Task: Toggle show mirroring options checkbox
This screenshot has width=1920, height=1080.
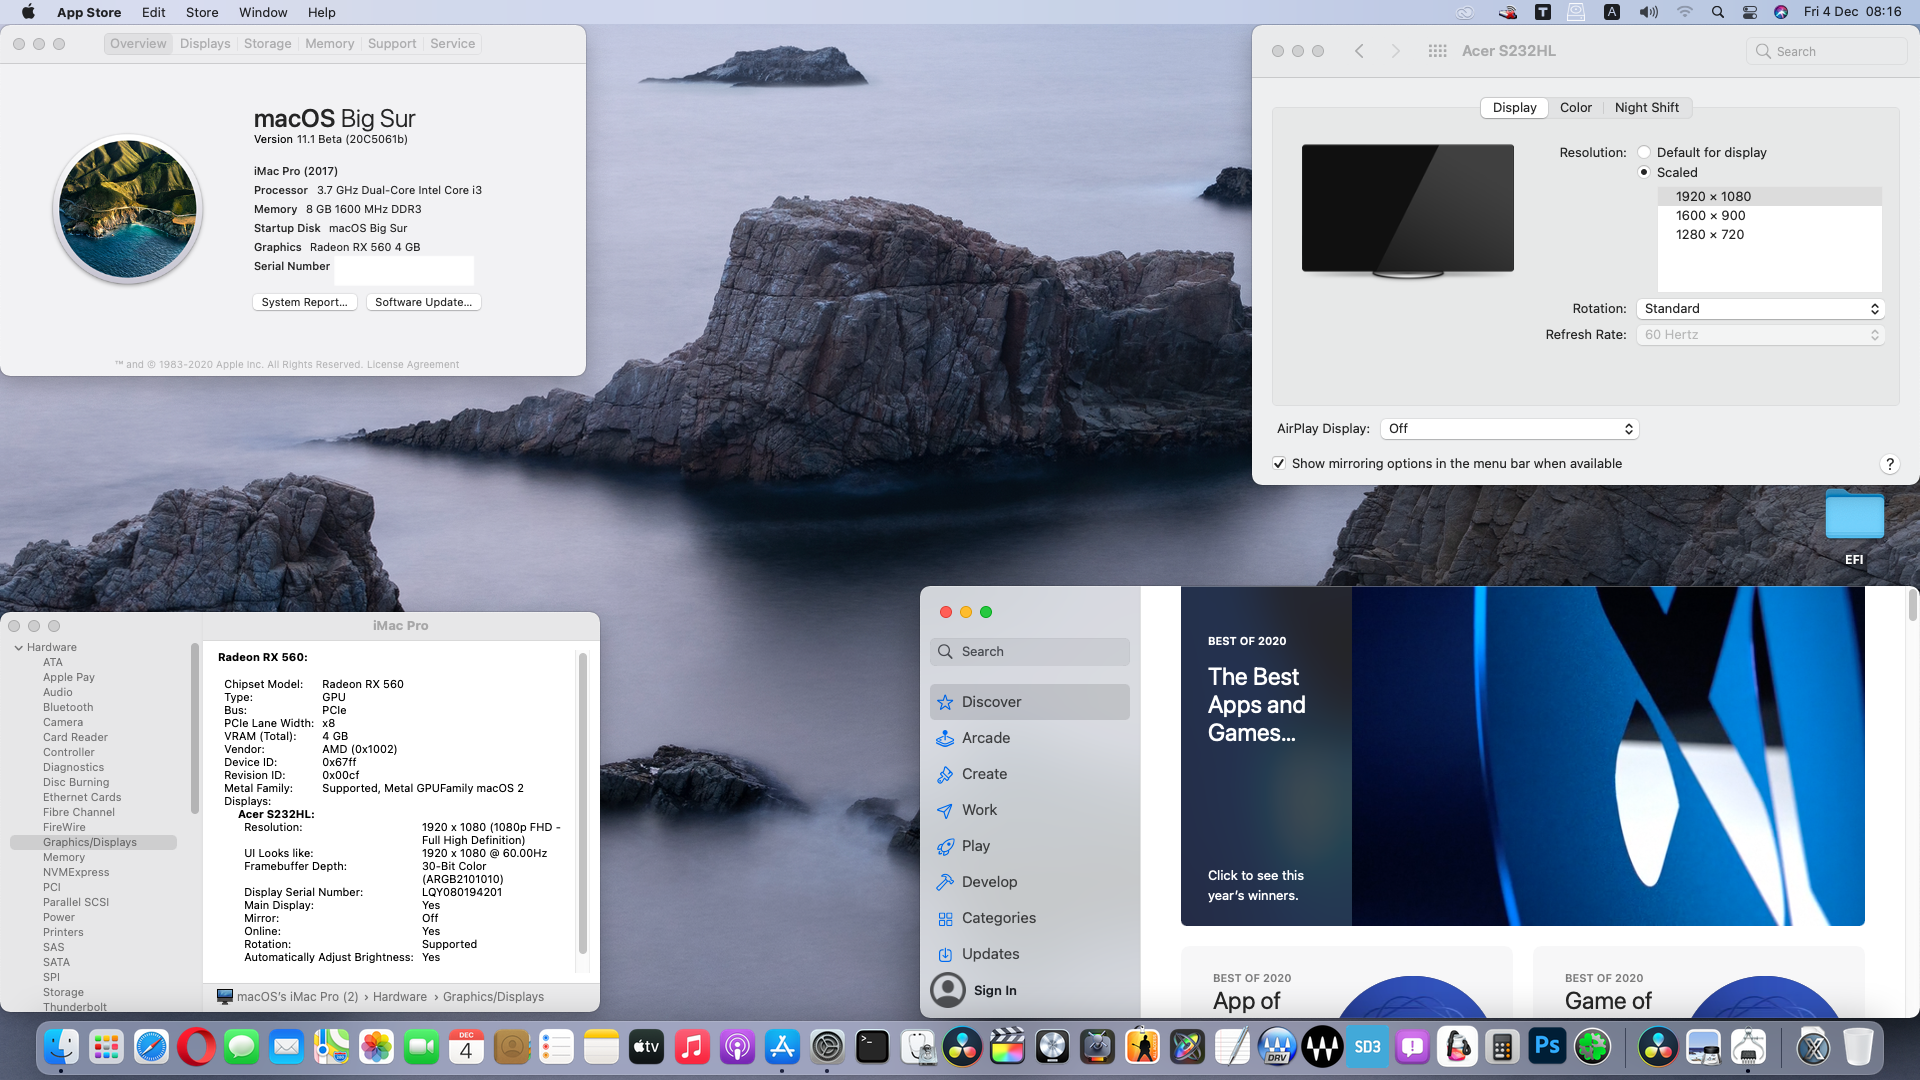Action: tap(1279, 464)
